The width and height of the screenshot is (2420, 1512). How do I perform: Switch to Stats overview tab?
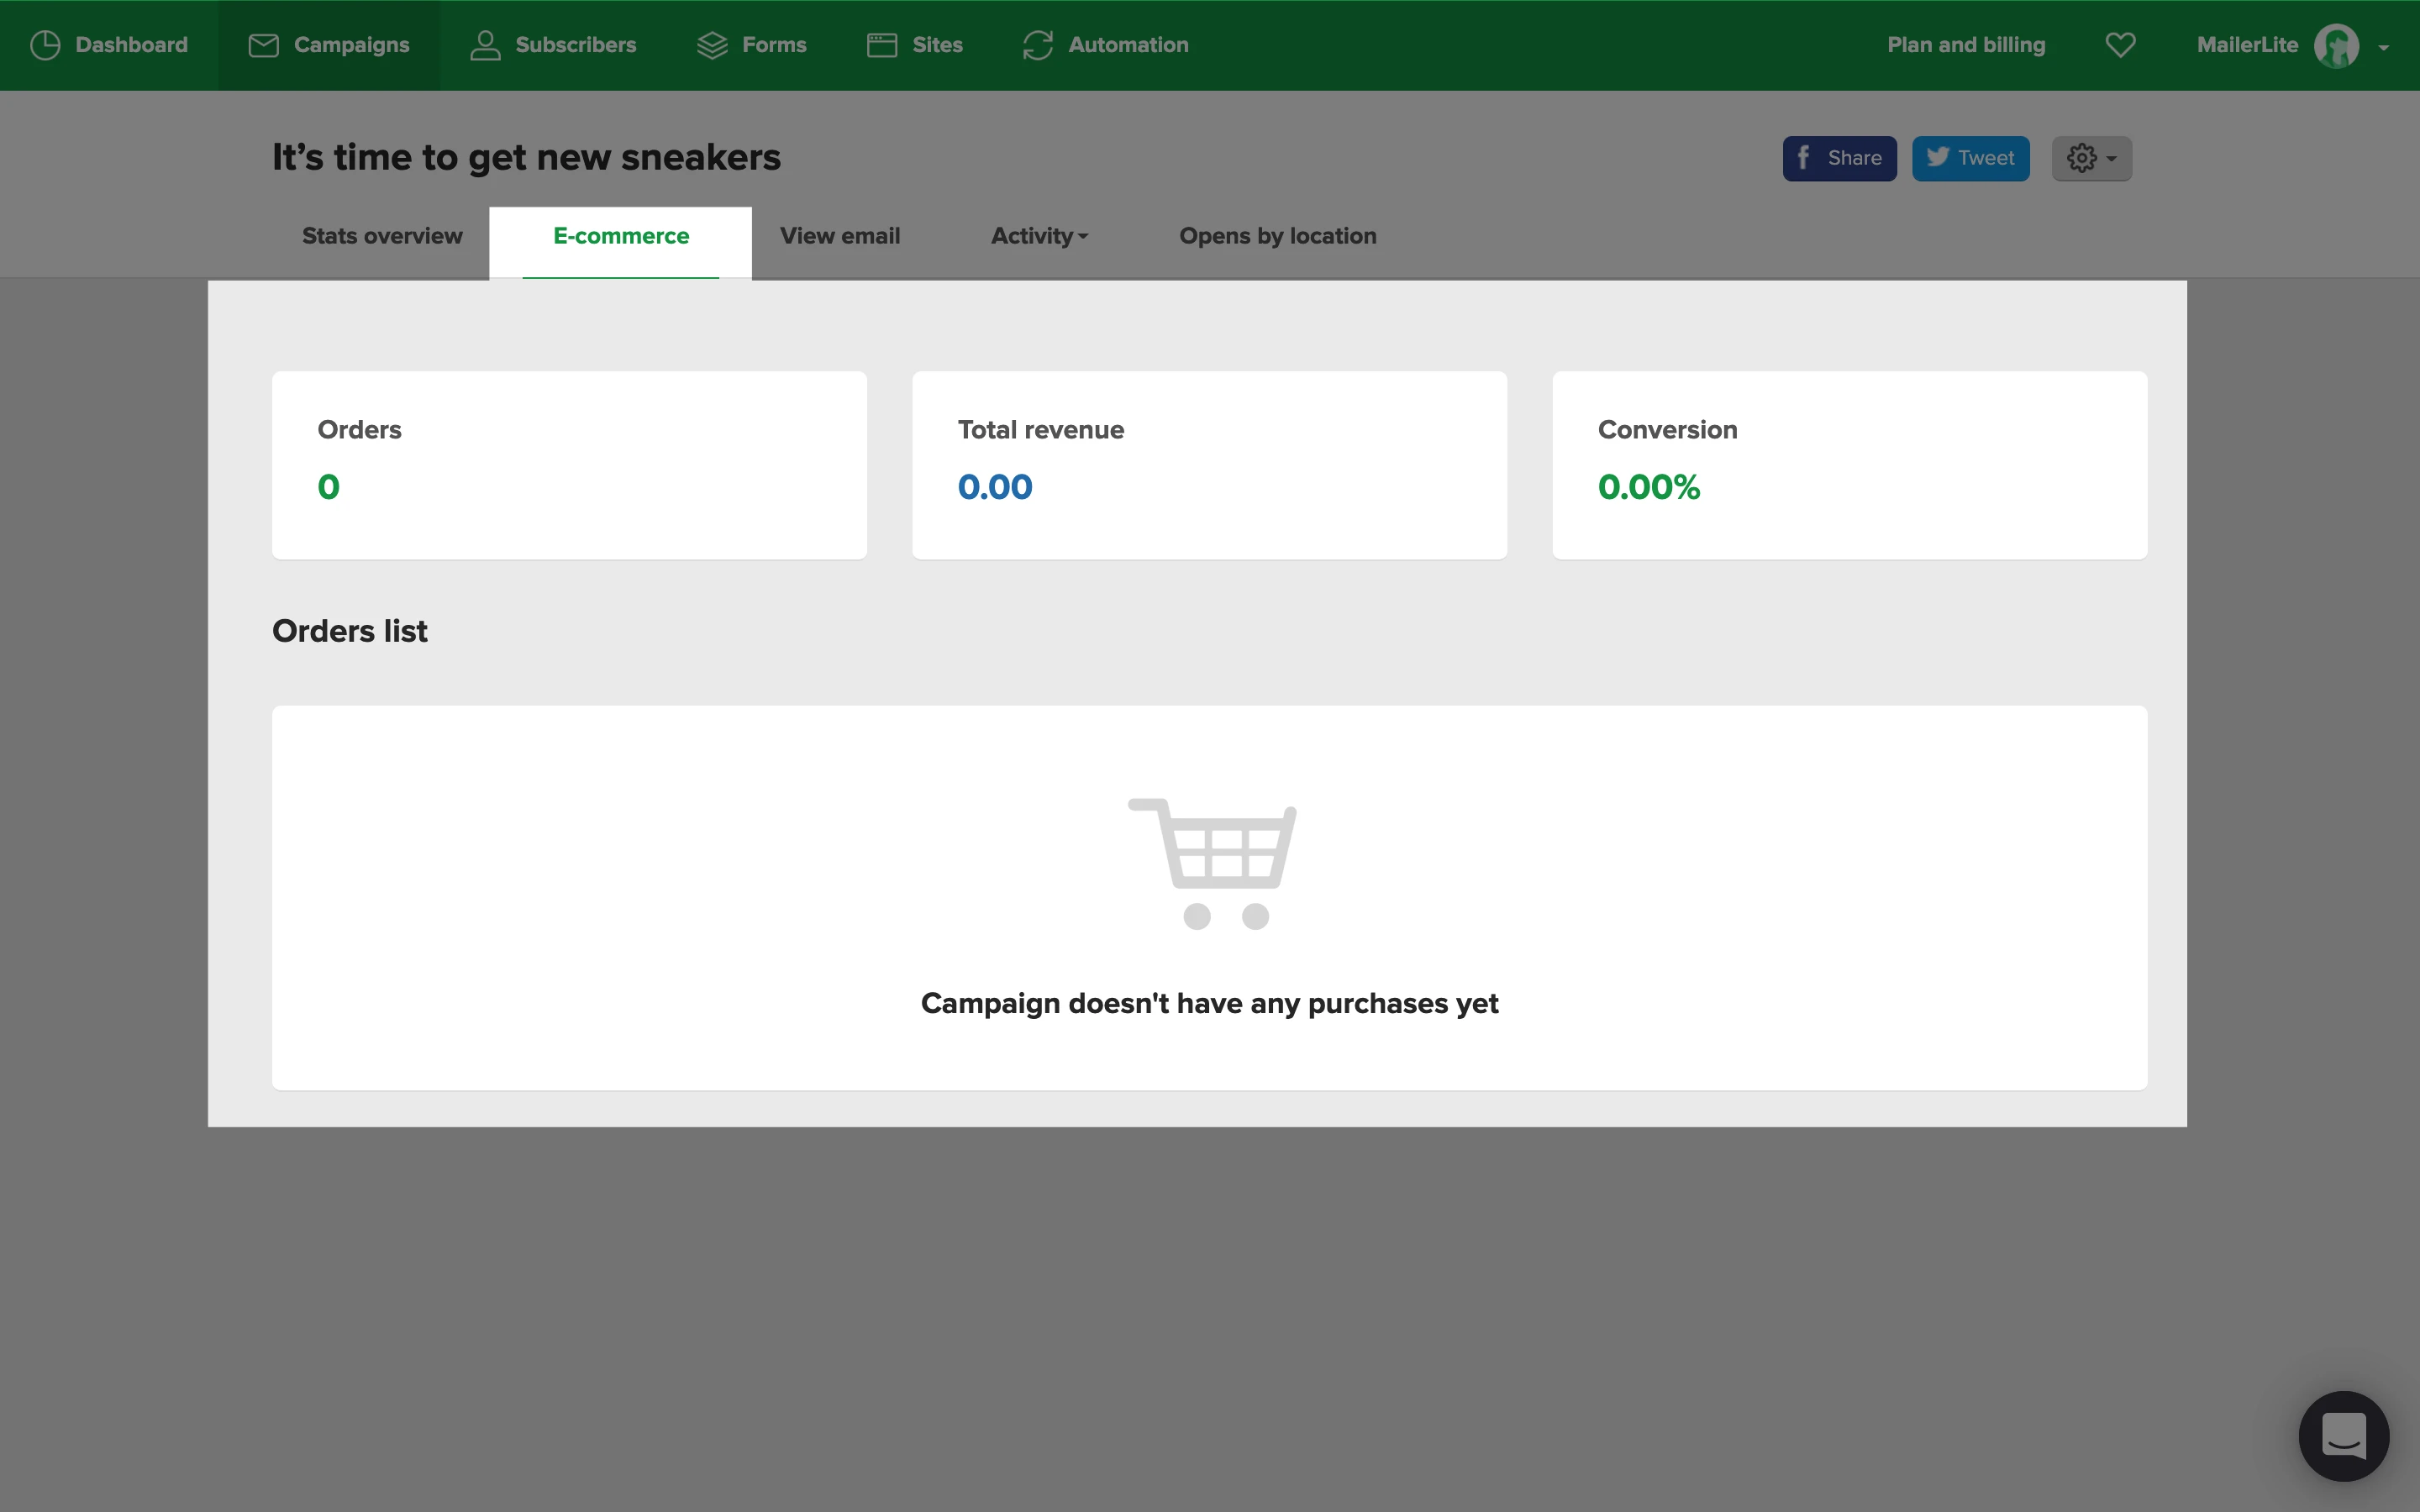(x=382, y=236)
